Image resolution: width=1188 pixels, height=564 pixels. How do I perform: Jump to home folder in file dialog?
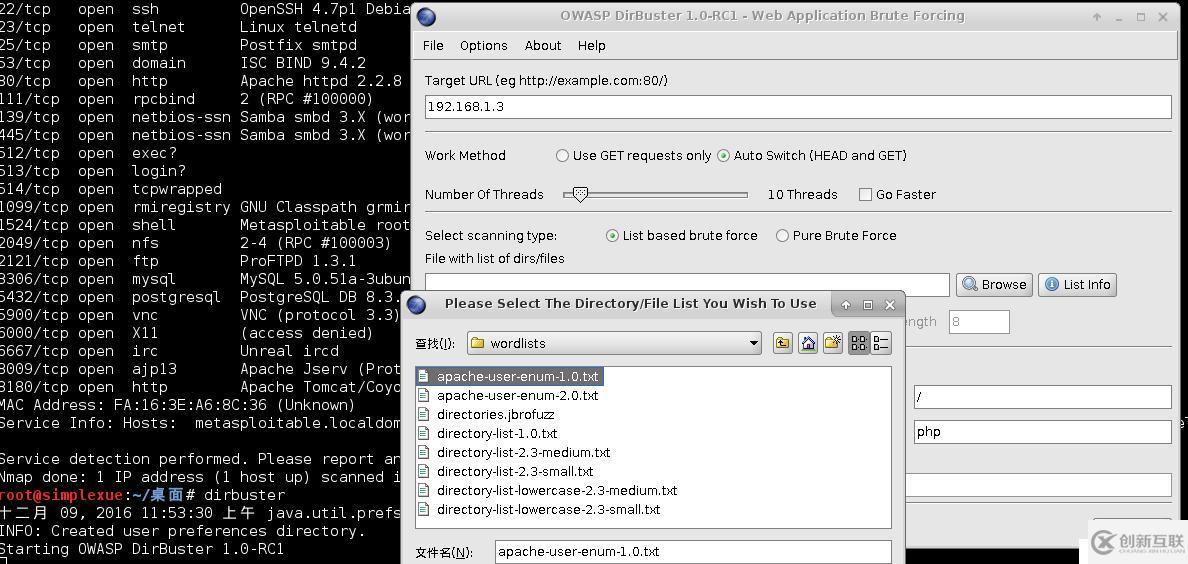(808, 343)
